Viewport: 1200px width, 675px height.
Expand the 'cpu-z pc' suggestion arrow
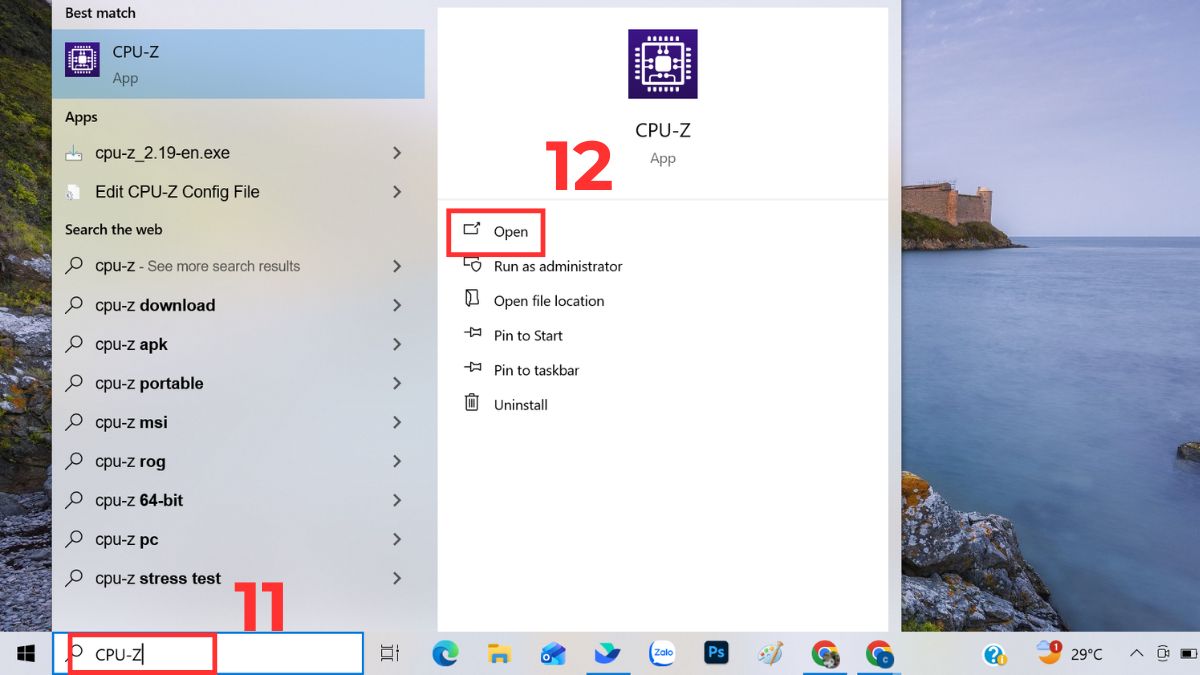pos(397,539)
